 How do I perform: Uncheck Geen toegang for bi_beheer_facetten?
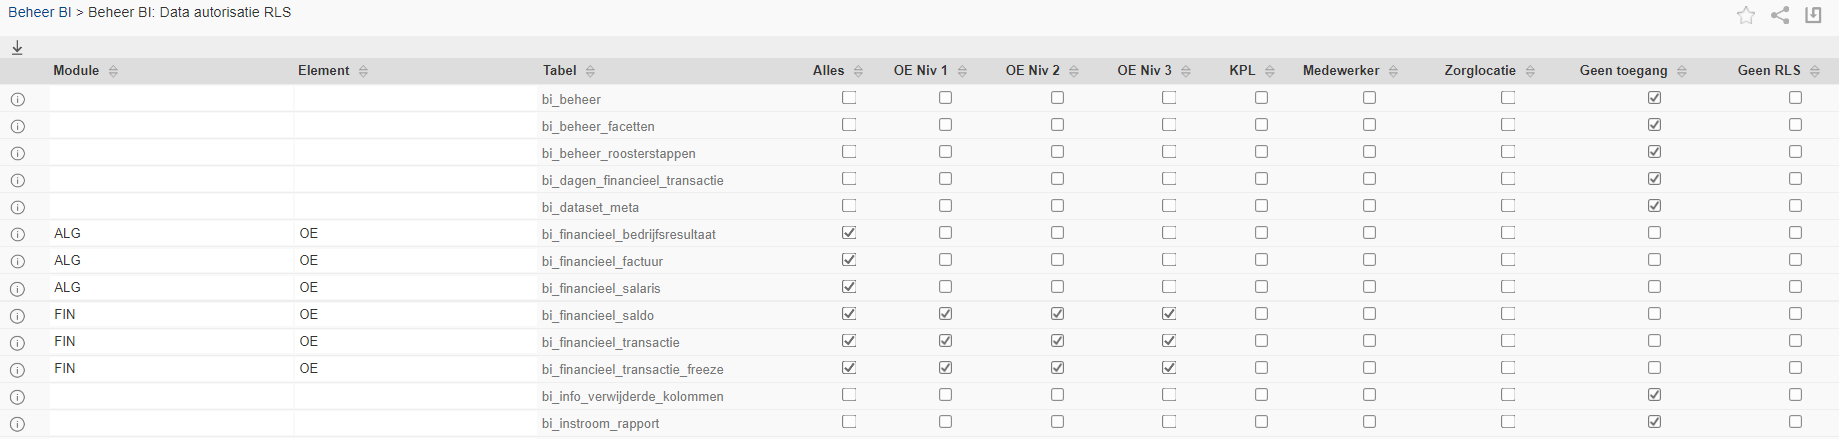[1654, 125]
